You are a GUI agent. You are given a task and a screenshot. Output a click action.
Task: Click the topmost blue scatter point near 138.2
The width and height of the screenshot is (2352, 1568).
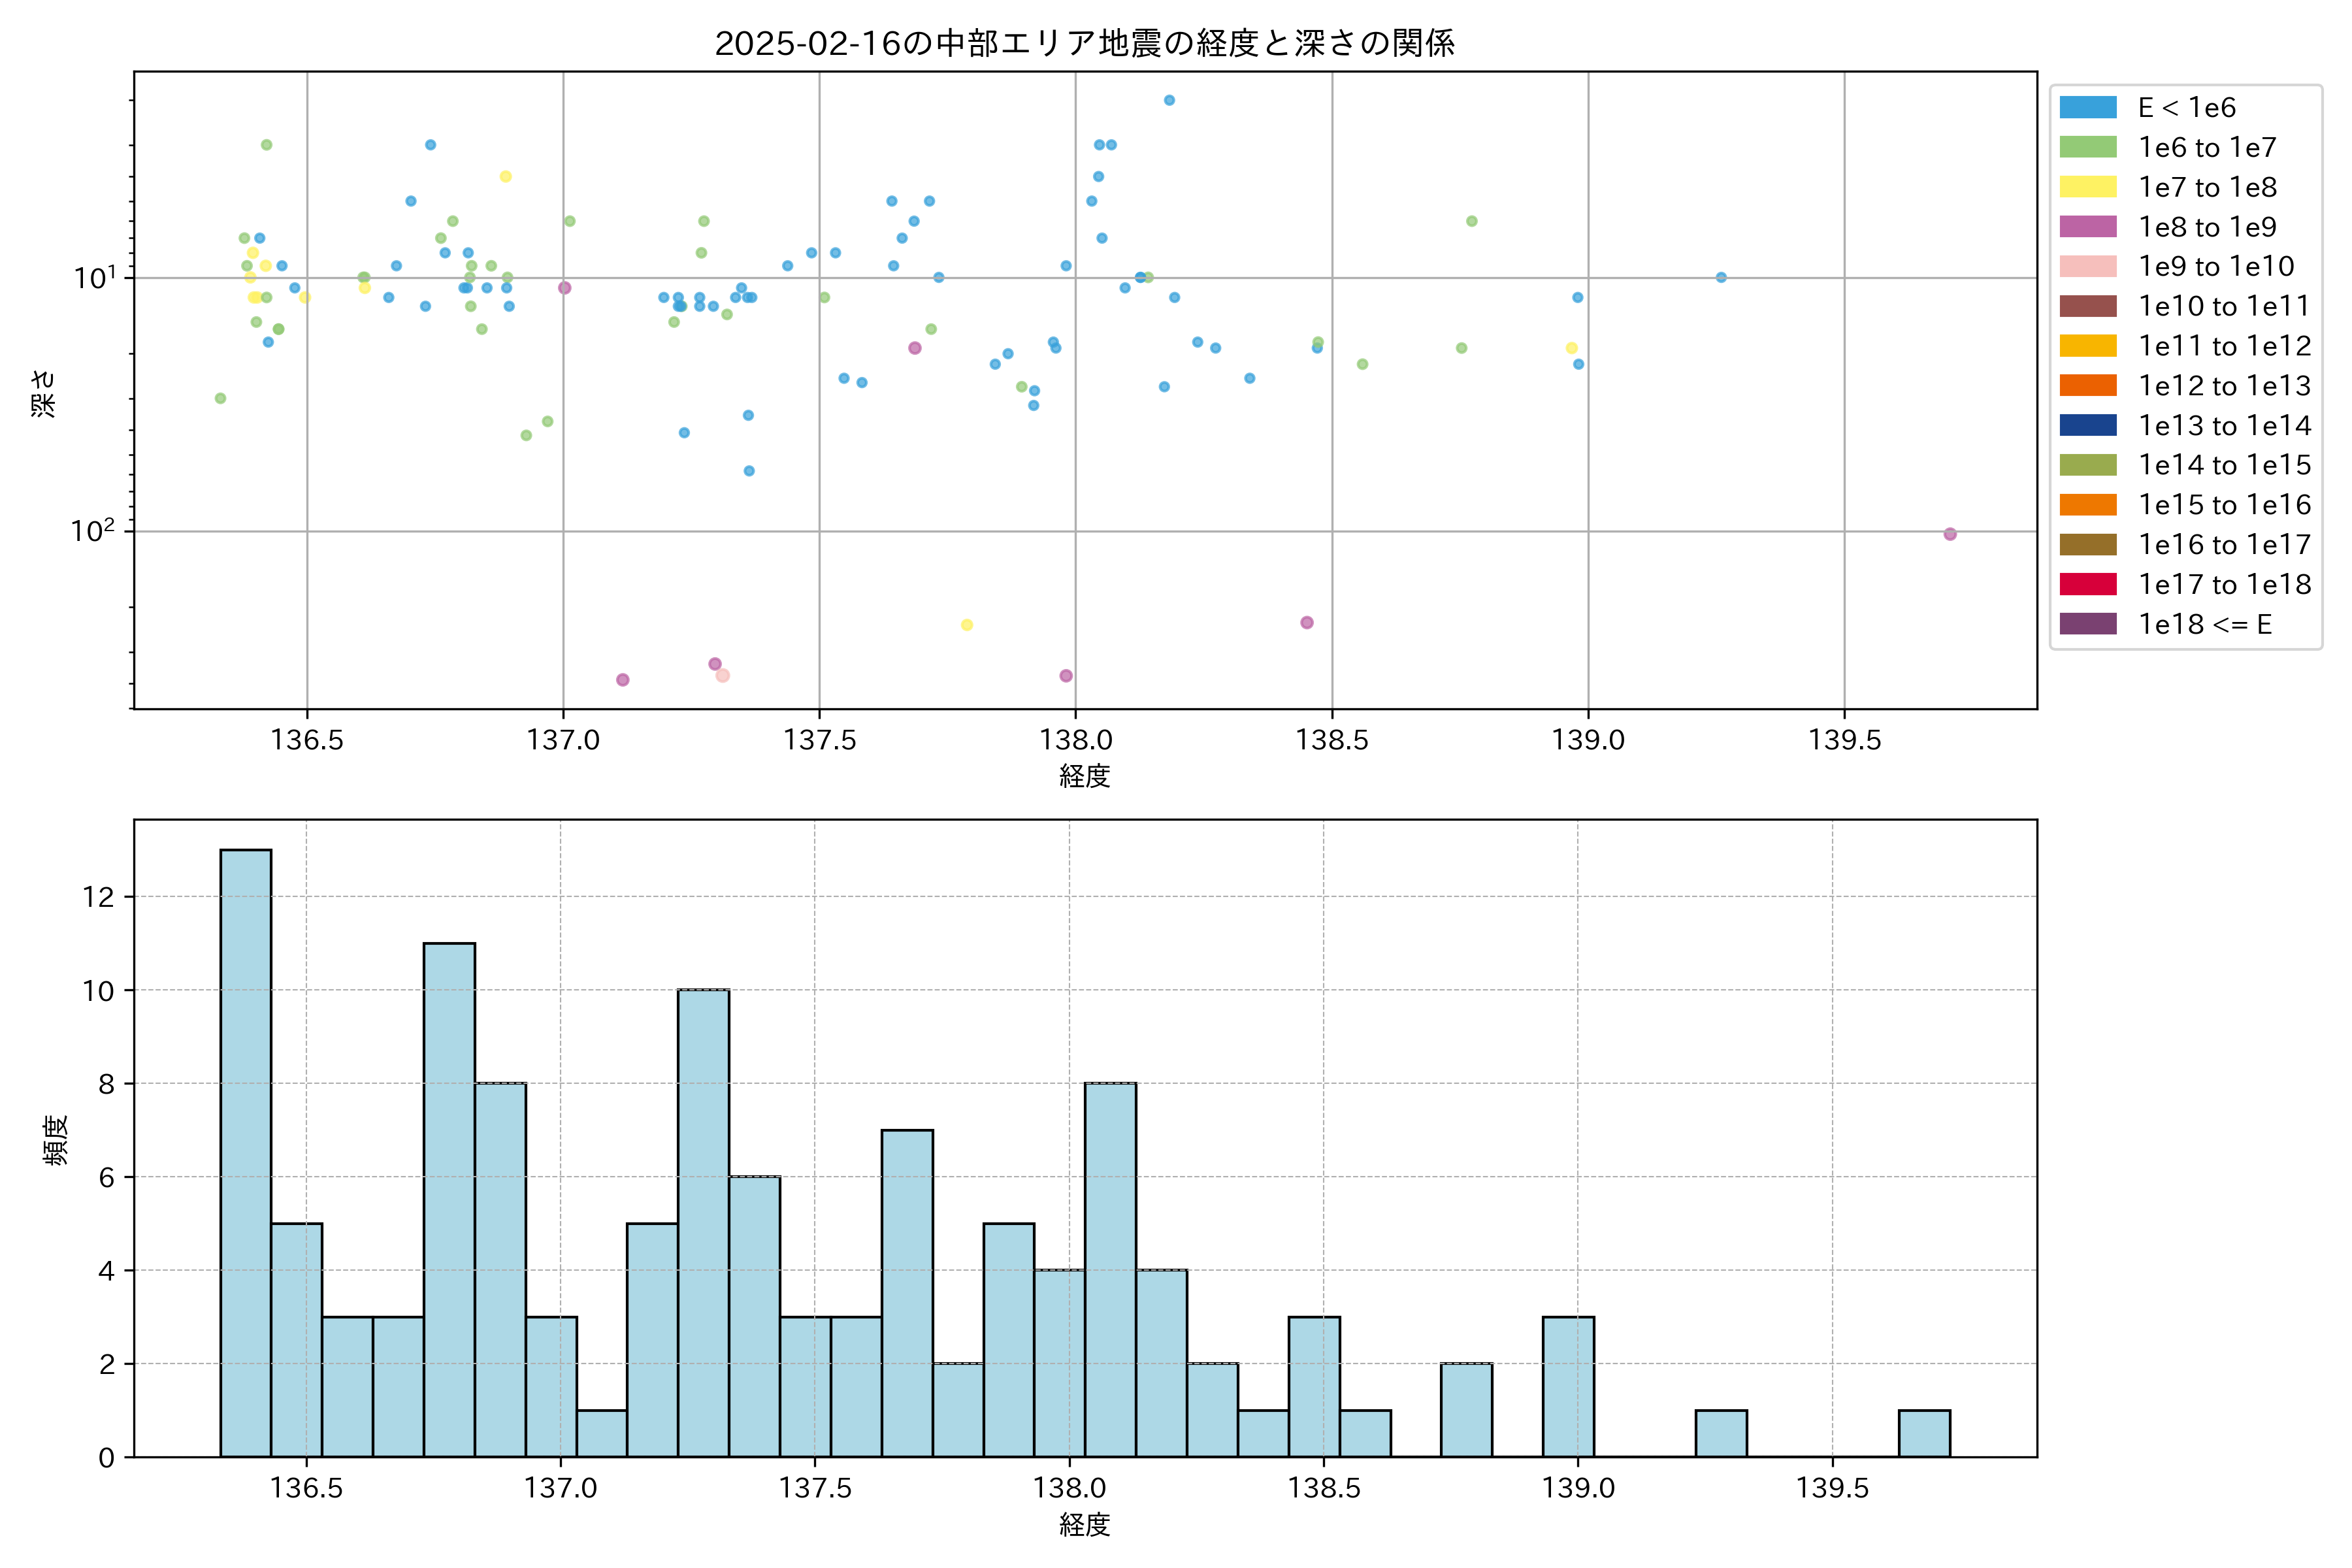[1169, 100]
